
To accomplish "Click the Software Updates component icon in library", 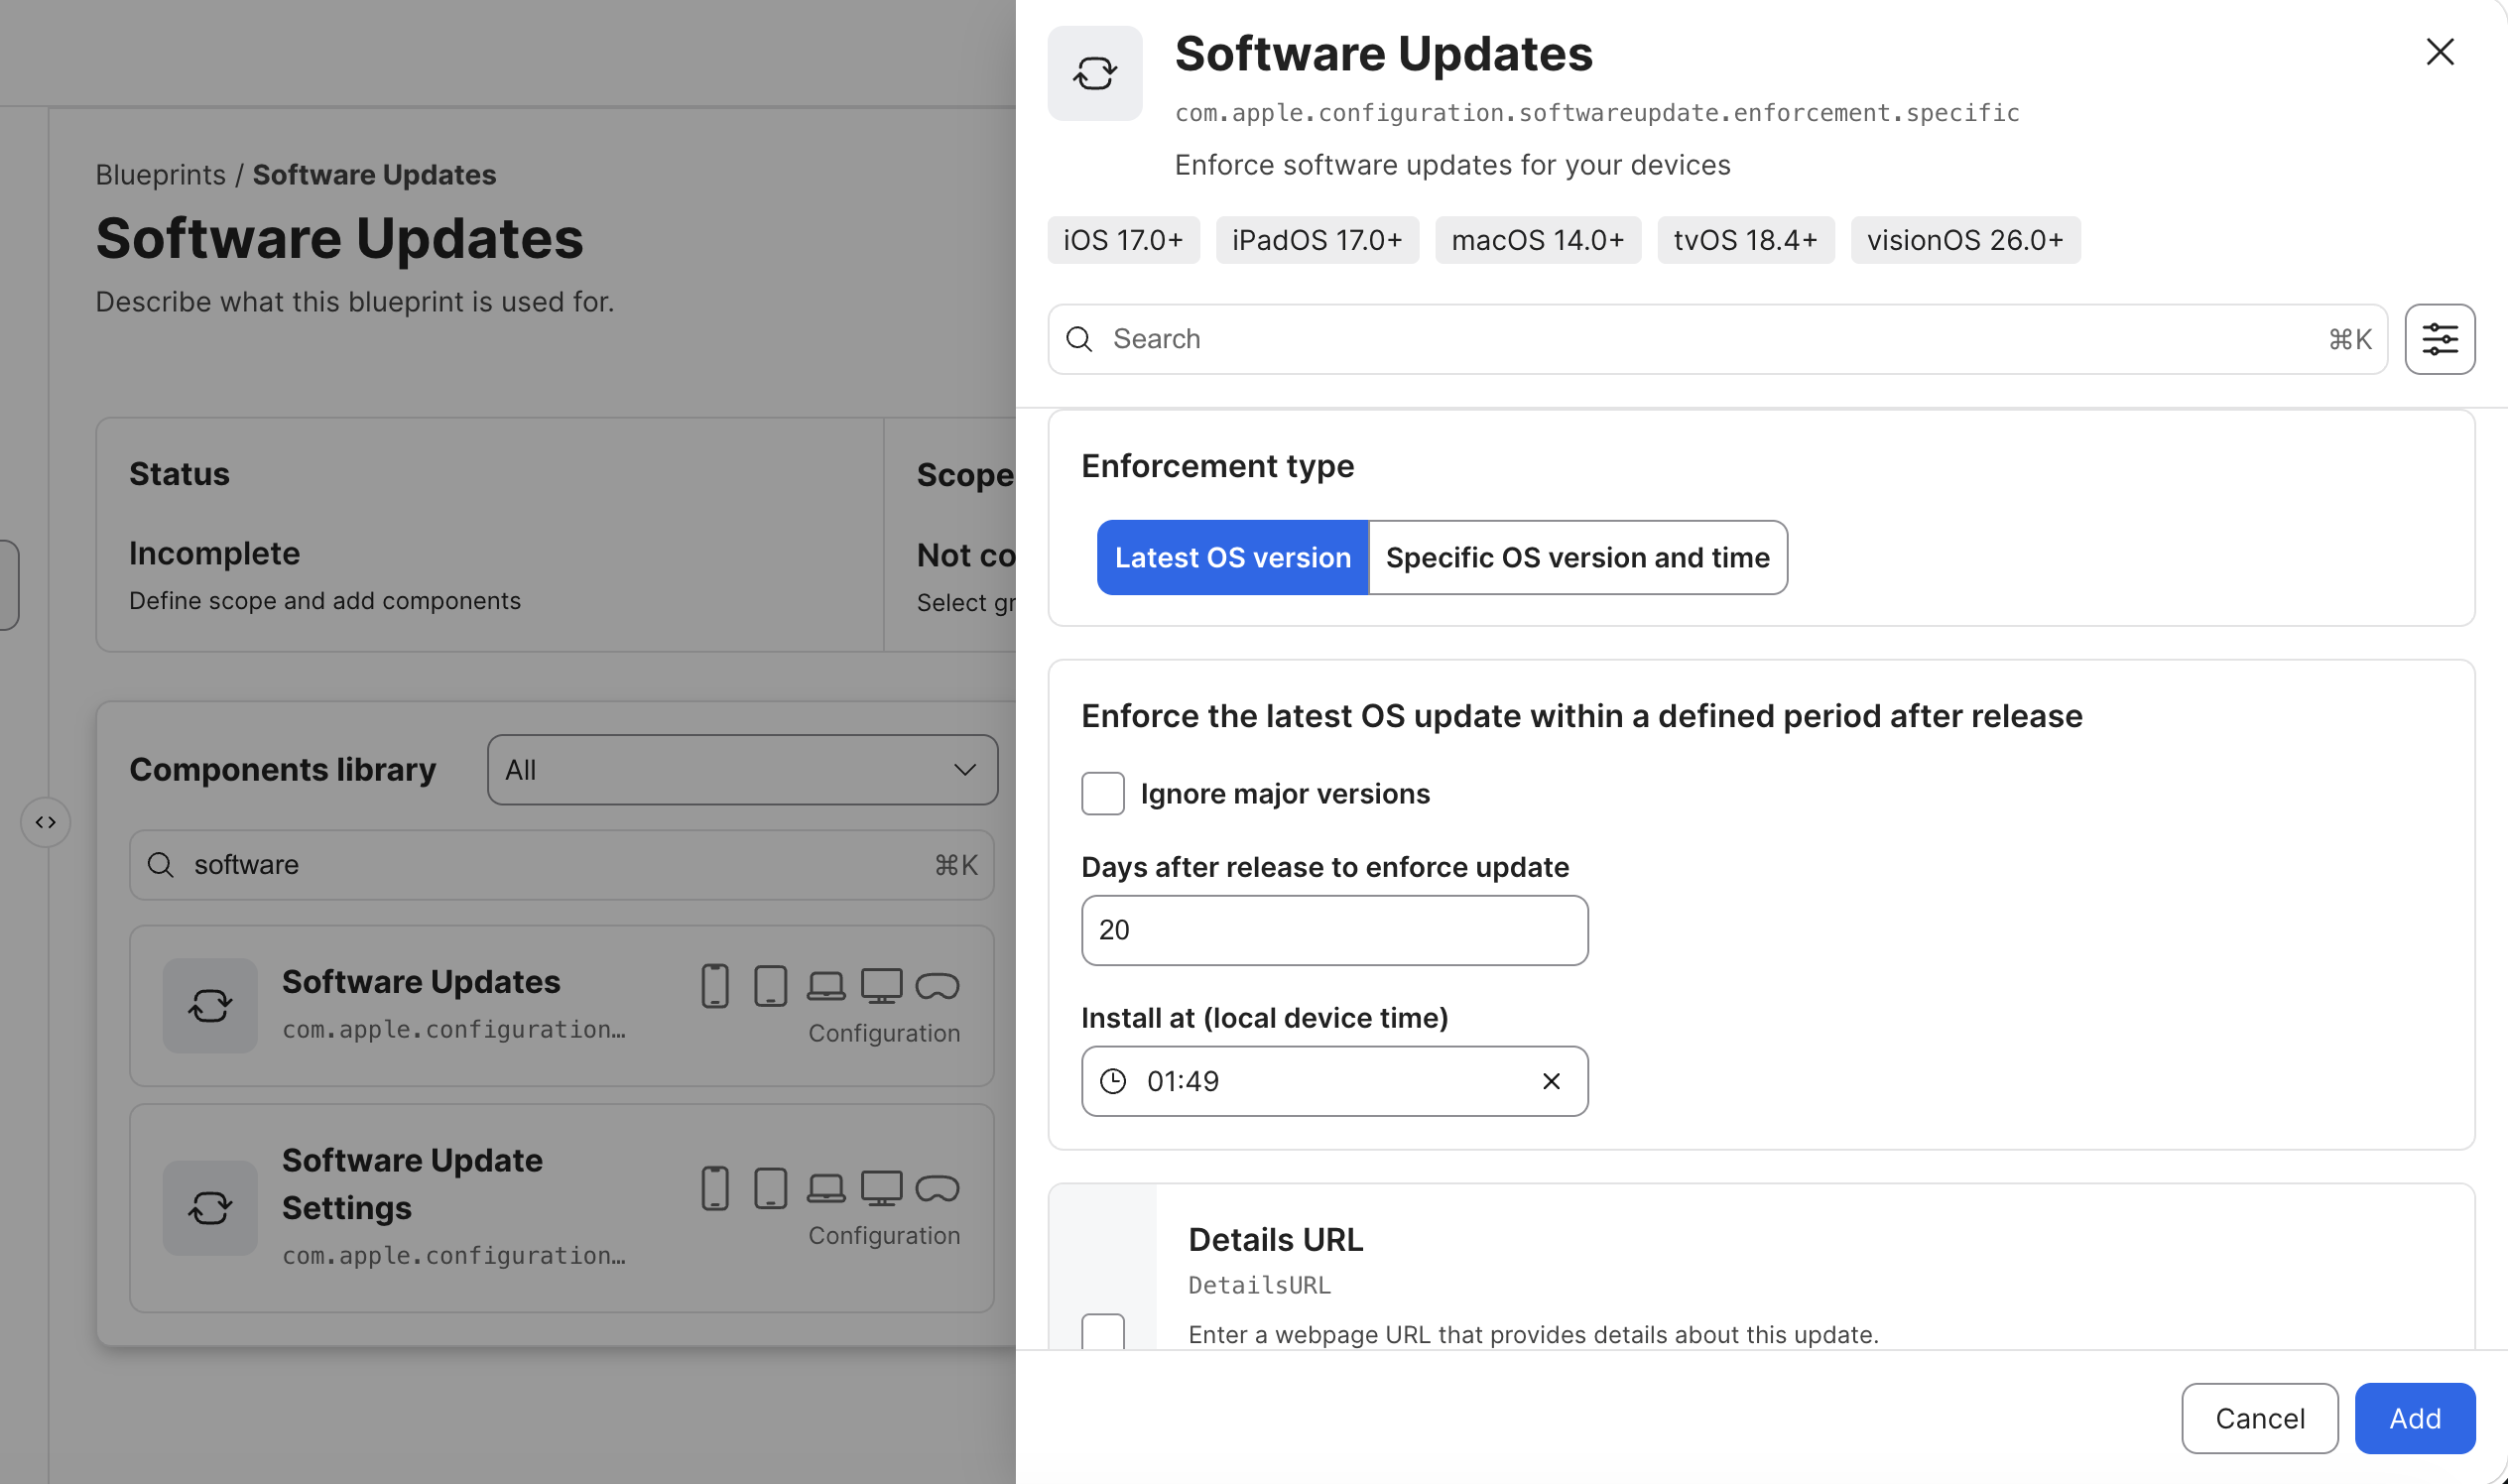I will pyautogui.click(x=210, y=1005).
